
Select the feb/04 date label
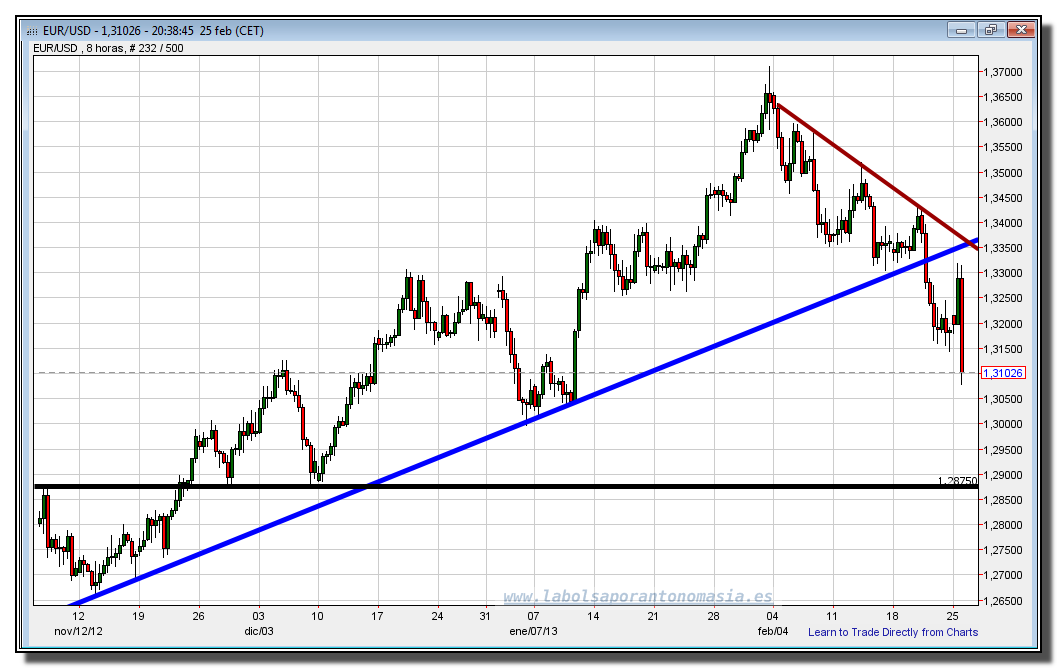pyautogui.click(x=771, y=631)
